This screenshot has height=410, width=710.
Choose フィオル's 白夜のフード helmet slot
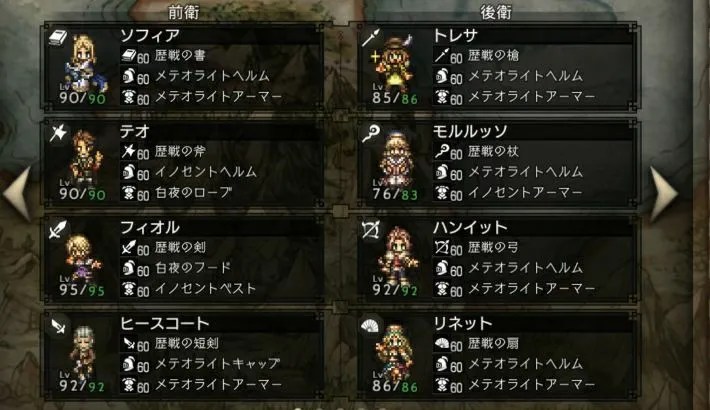click(221, 268)
